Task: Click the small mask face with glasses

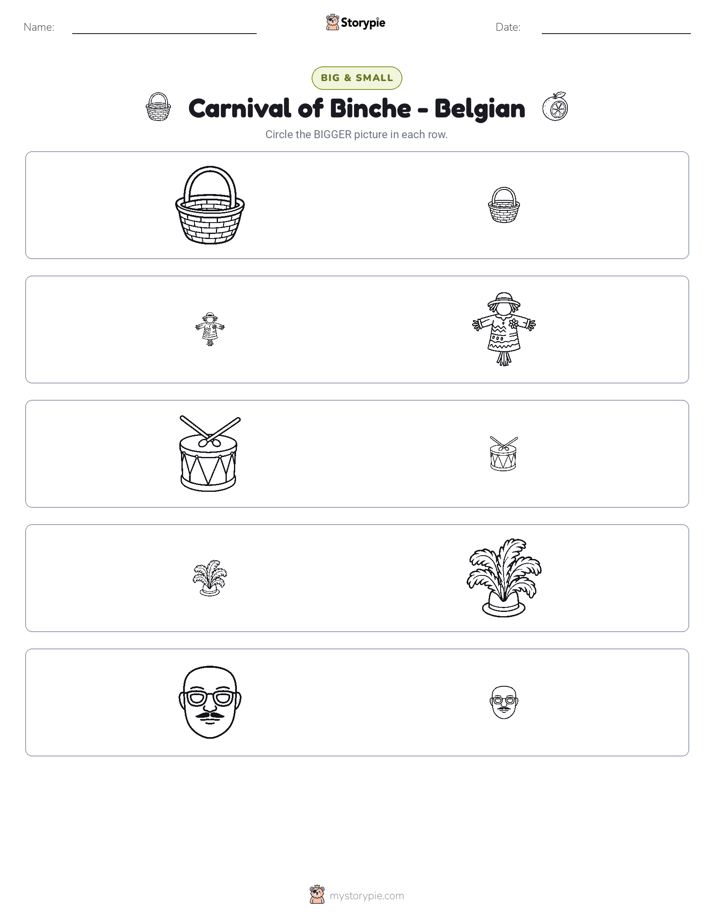Action: point(504,702)
